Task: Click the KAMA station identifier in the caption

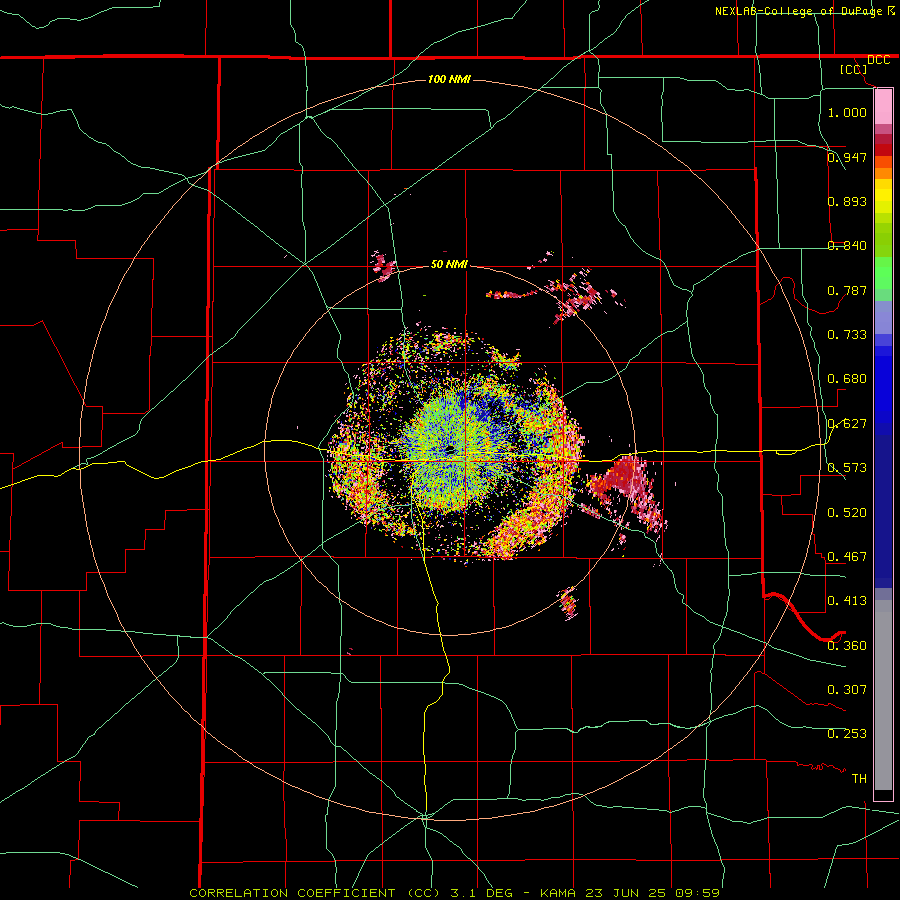Action: [x=558, y=893]
